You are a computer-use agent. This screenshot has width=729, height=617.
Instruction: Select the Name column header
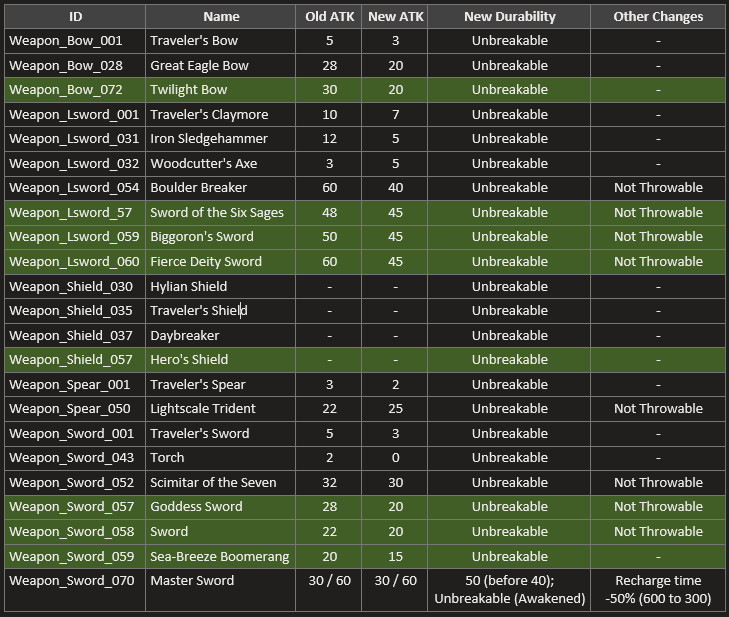[x=221, y=16]
